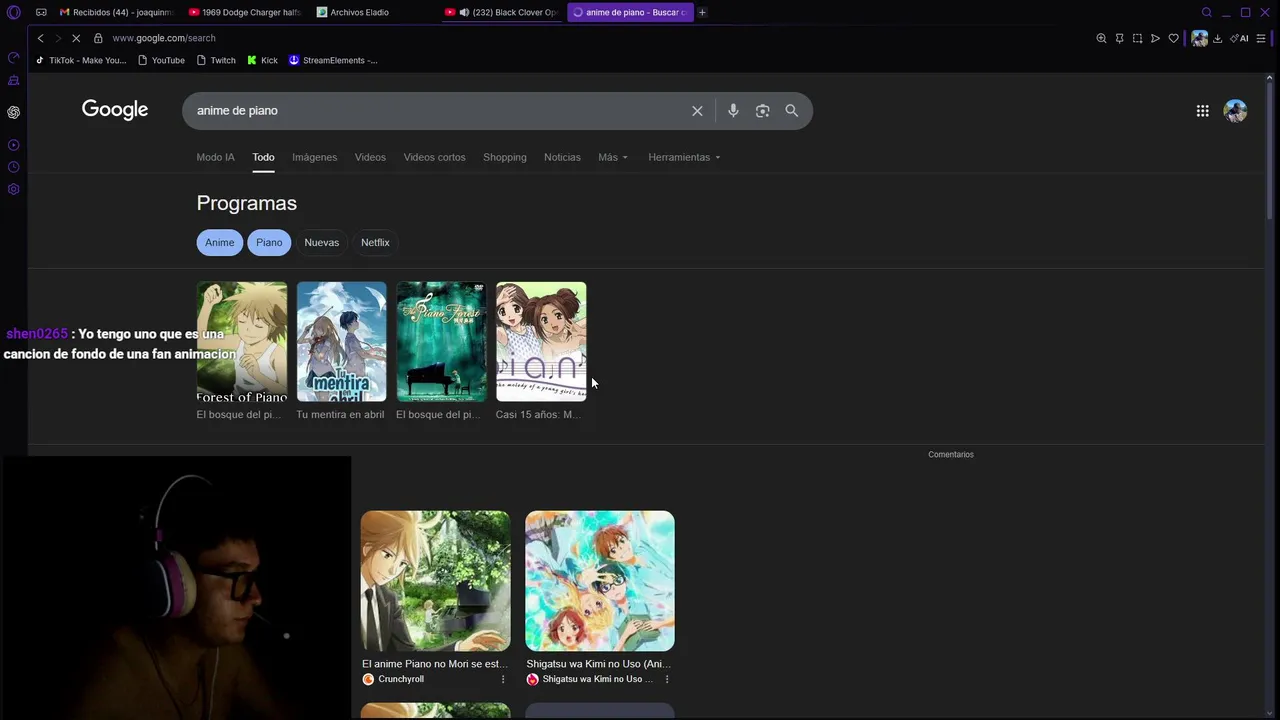The image size is (1280, 720).
Task: Search by image with camera lens icon
Action: pos(762,111)
